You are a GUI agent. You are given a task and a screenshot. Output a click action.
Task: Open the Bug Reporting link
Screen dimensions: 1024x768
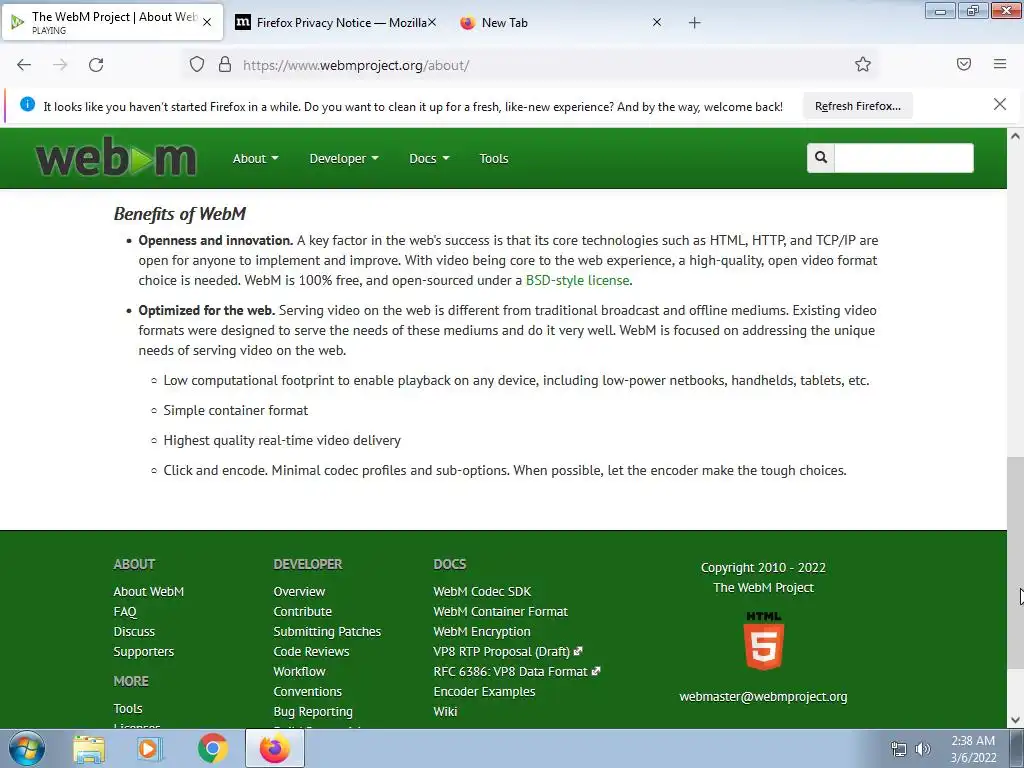coord(313,712)
